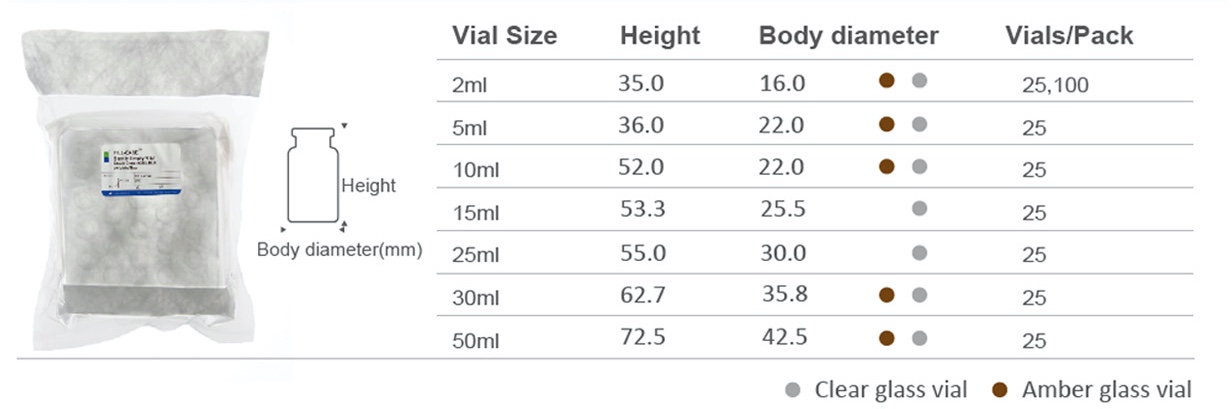Viewport: 1232px width, 409px height.
Task: Choose the amber dot in the 30ml row
Action: [x=886, y=294]
